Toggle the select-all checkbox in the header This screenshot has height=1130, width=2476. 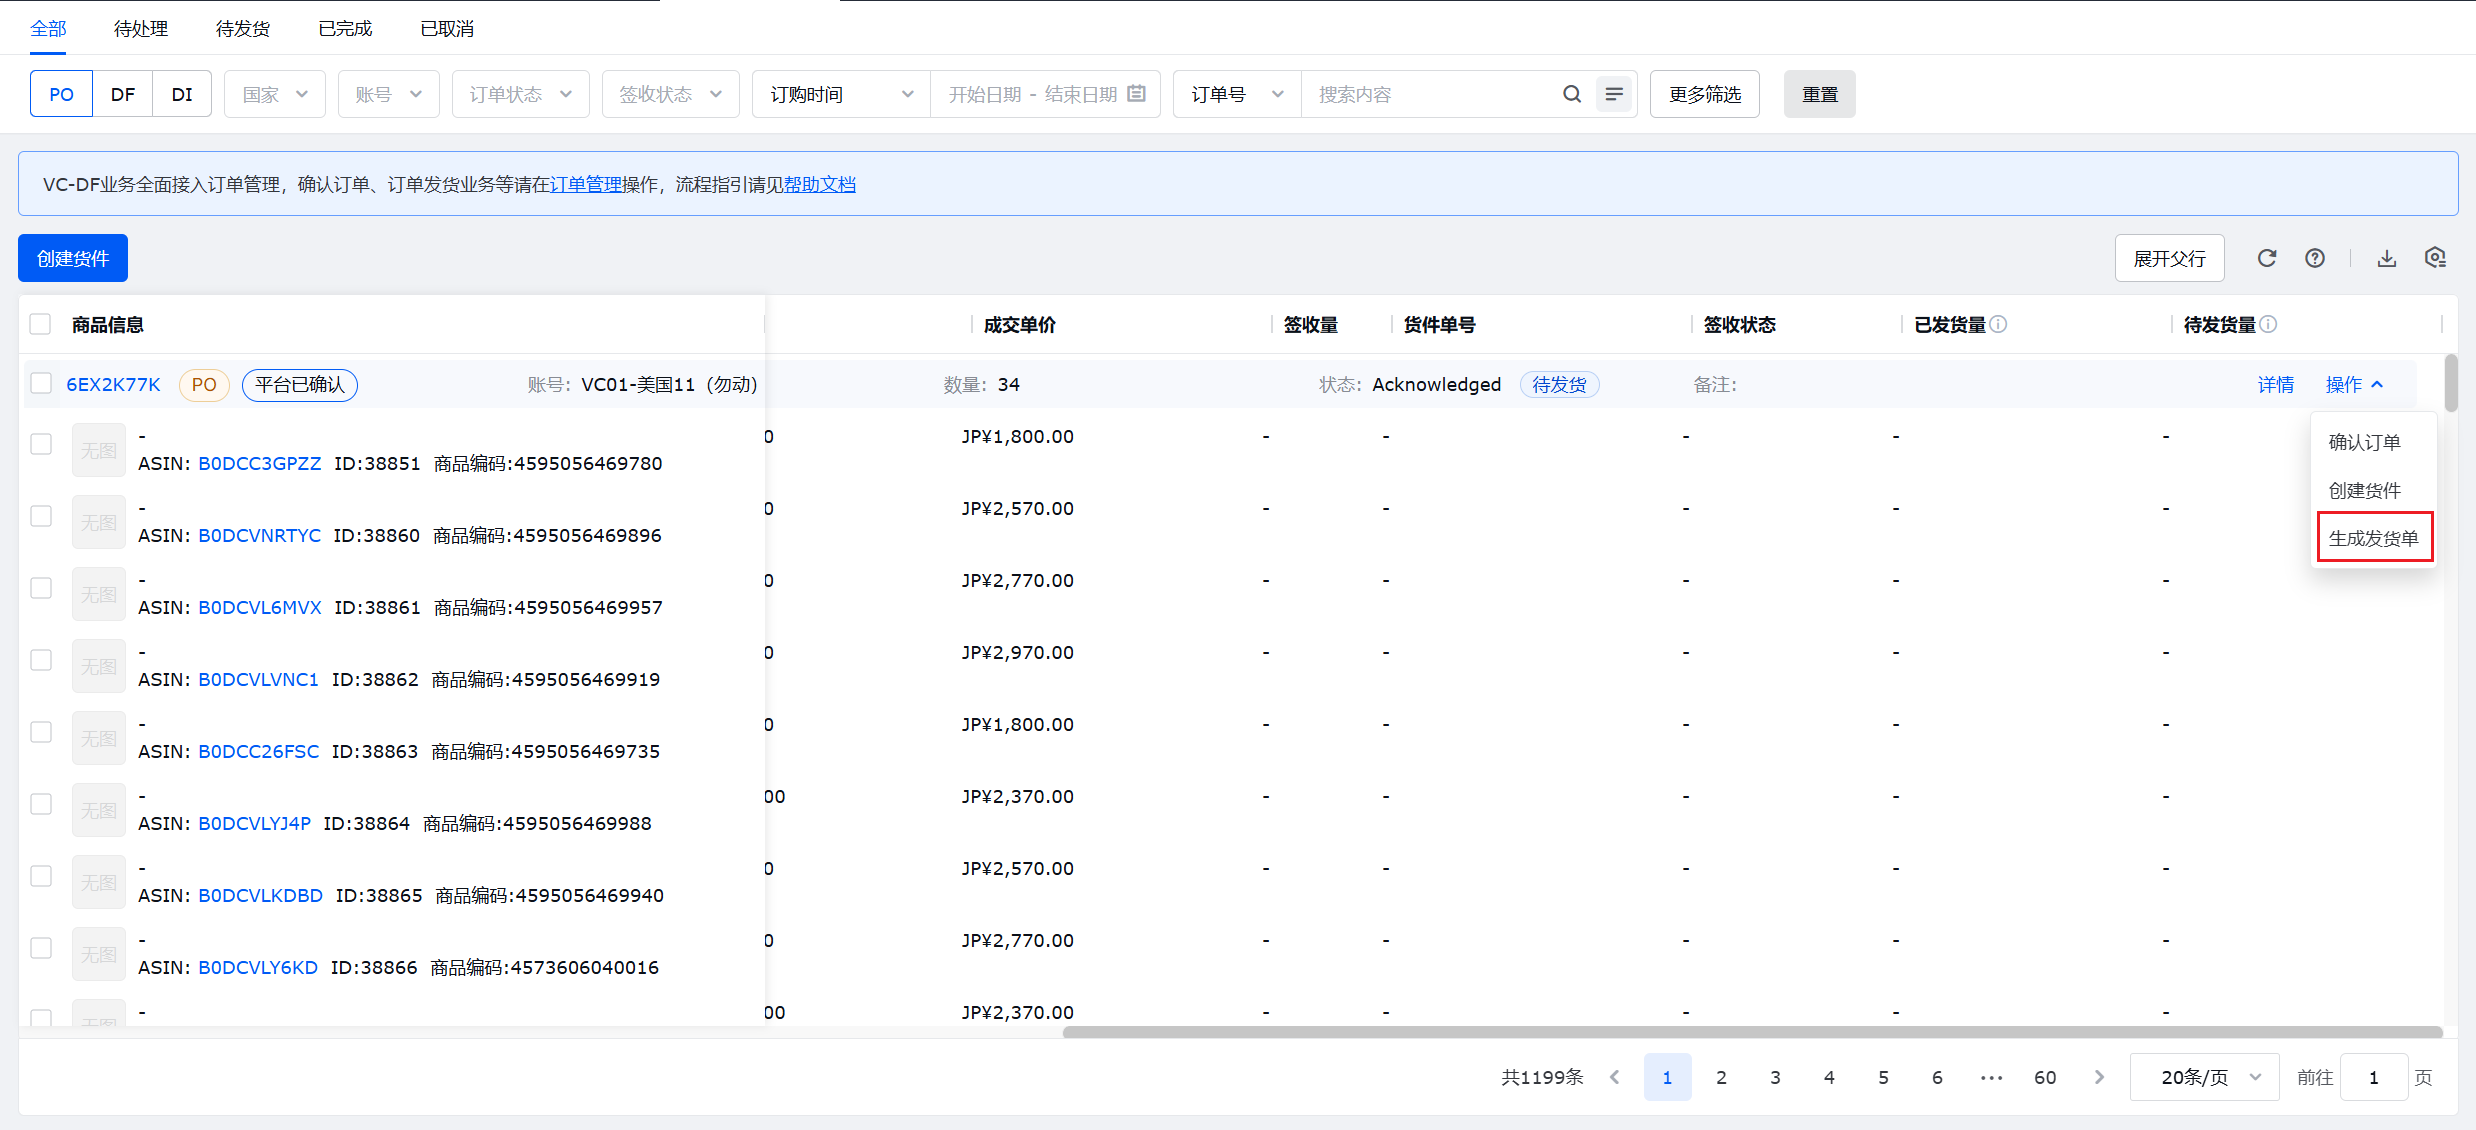(x=40, y=324)
